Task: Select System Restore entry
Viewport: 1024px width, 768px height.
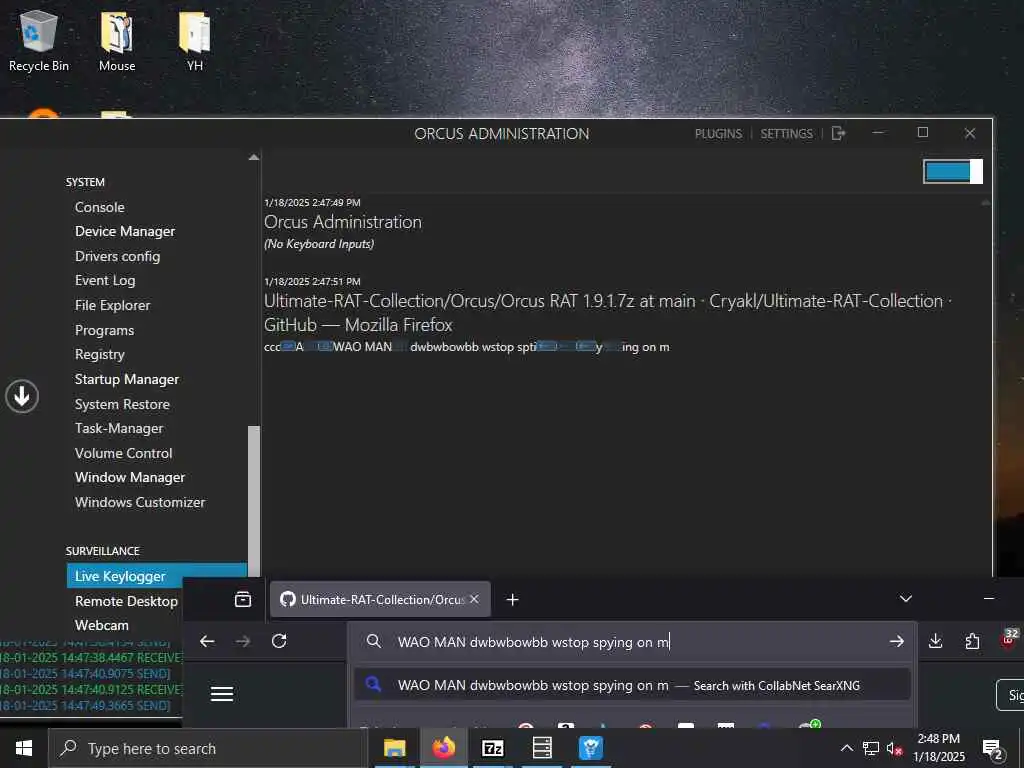Action: 122,404
